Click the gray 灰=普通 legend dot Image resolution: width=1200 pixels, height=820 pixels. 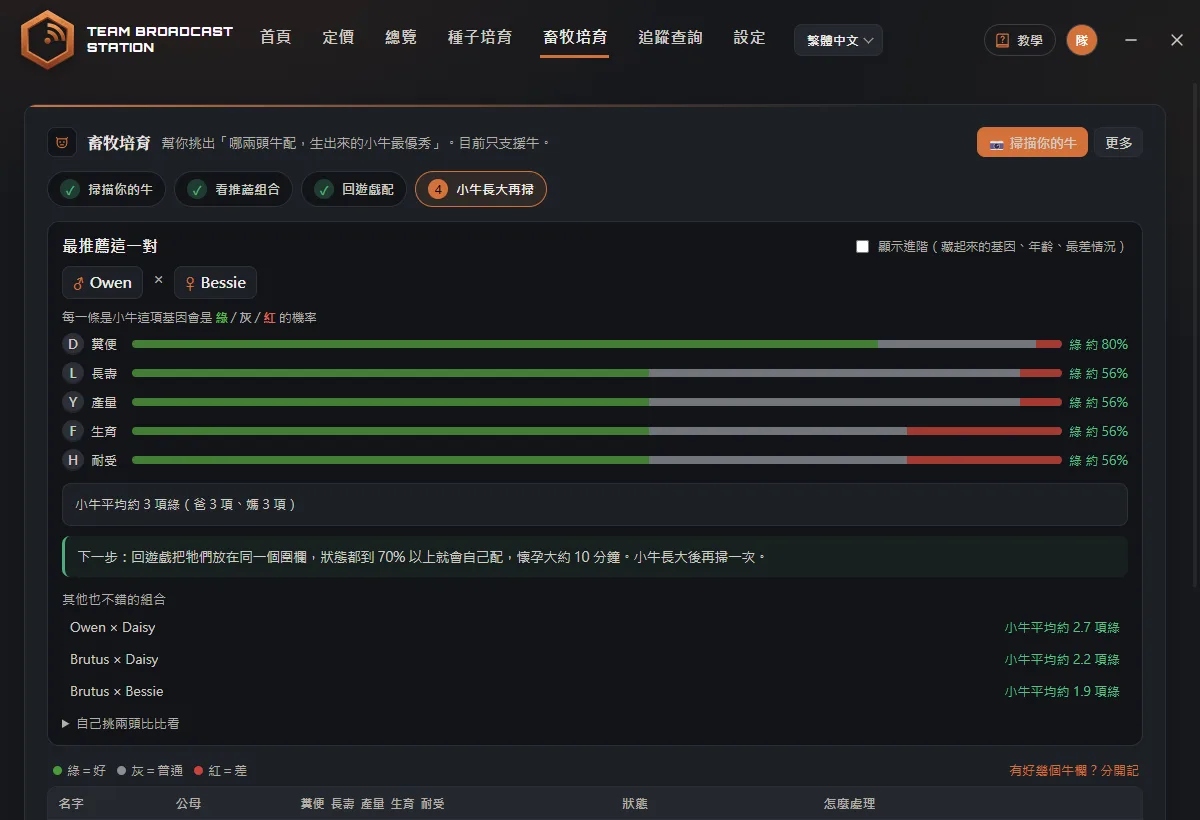(121, 771)
